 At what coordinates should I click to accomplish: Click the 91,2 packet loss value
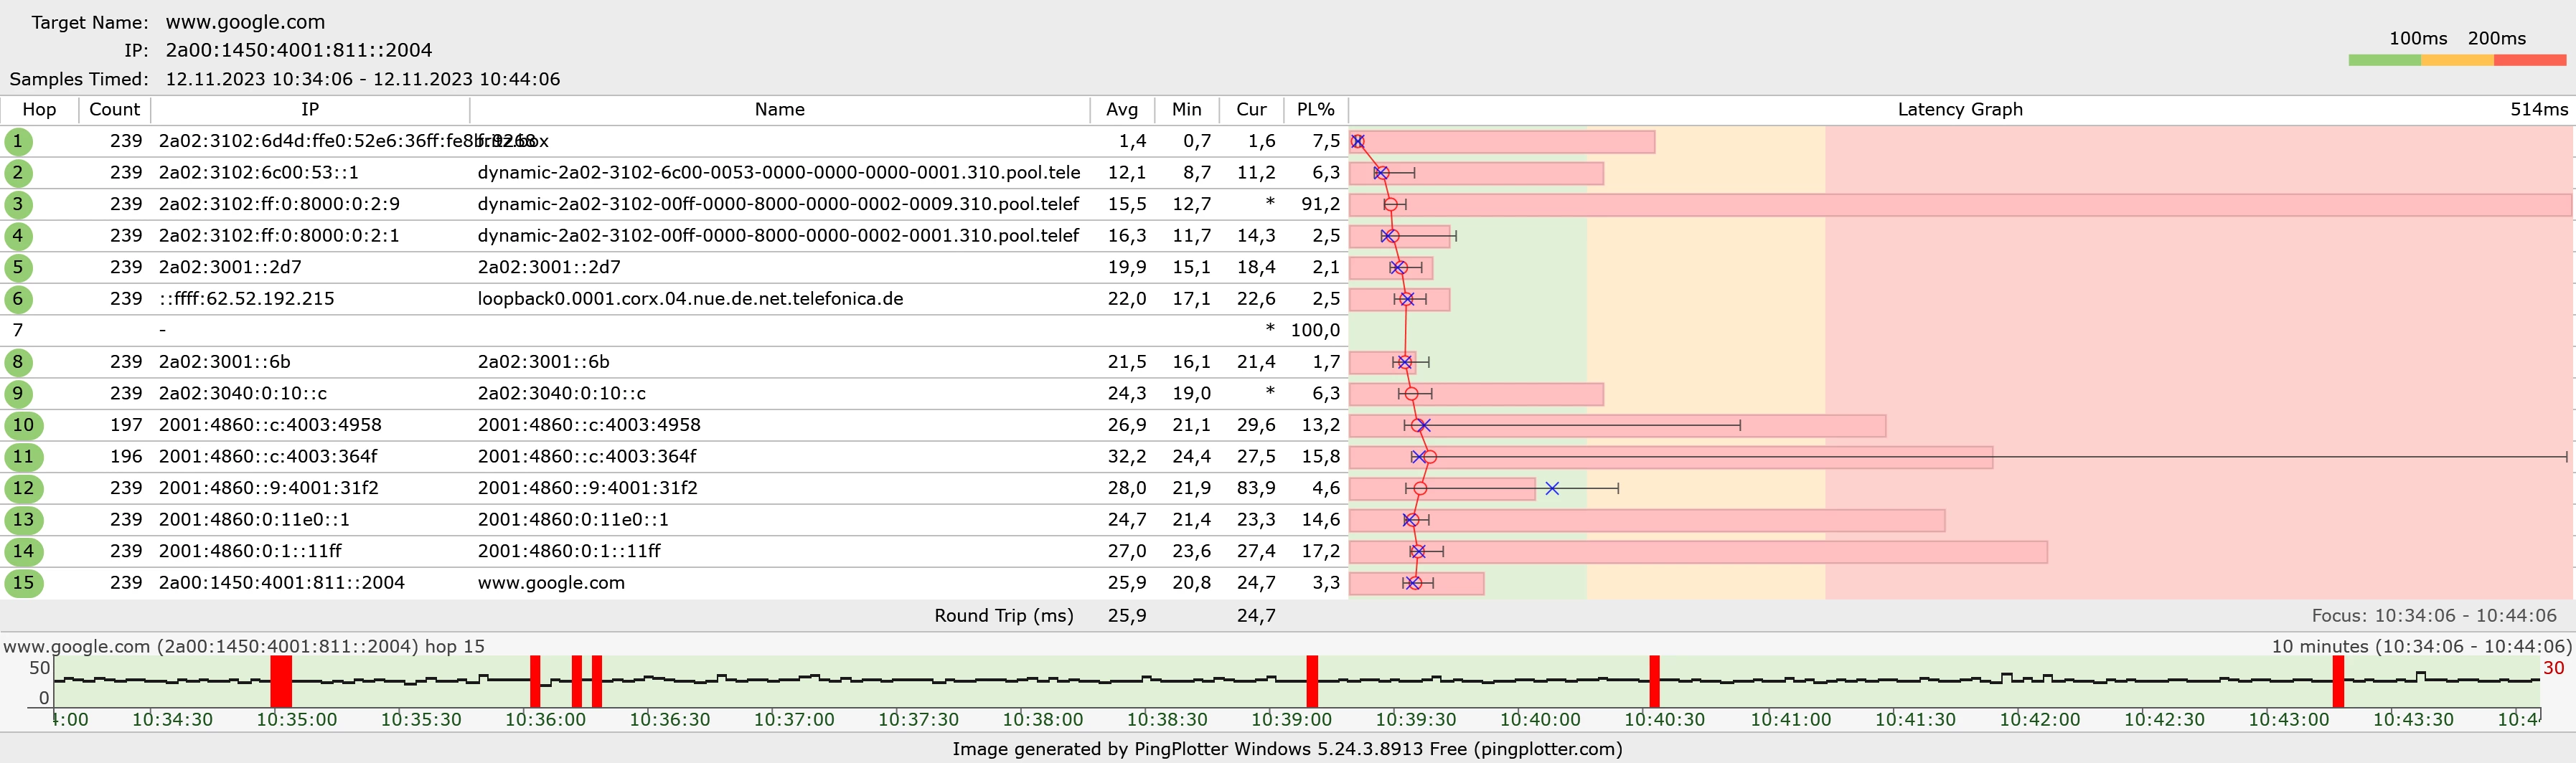pyautogui.click(x=1320, y=204)
